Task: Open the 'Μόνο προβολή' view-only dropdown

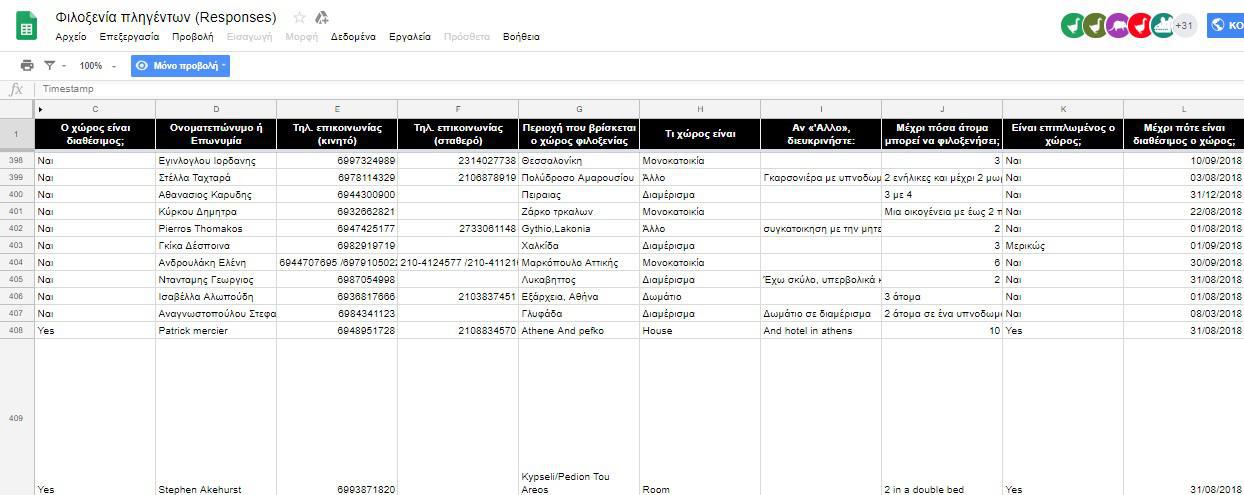Action: pyautogui.click(x=181, y=66)
